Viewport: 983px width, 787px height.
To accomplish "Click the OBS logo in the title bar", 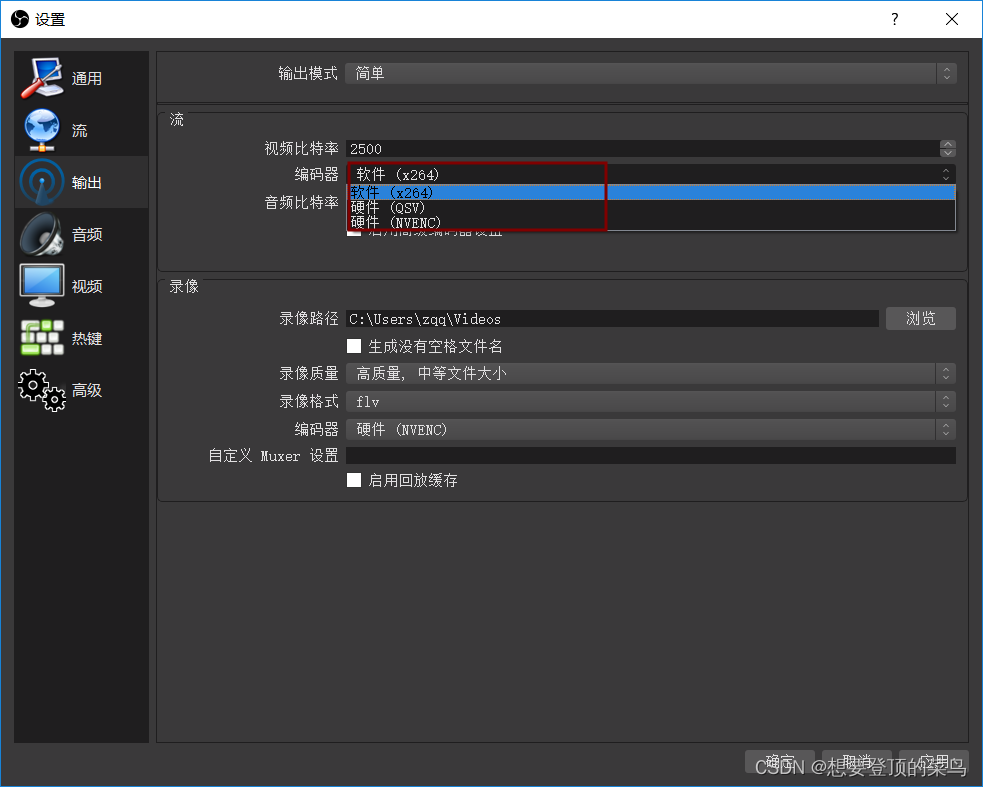I will coord(20,19).
